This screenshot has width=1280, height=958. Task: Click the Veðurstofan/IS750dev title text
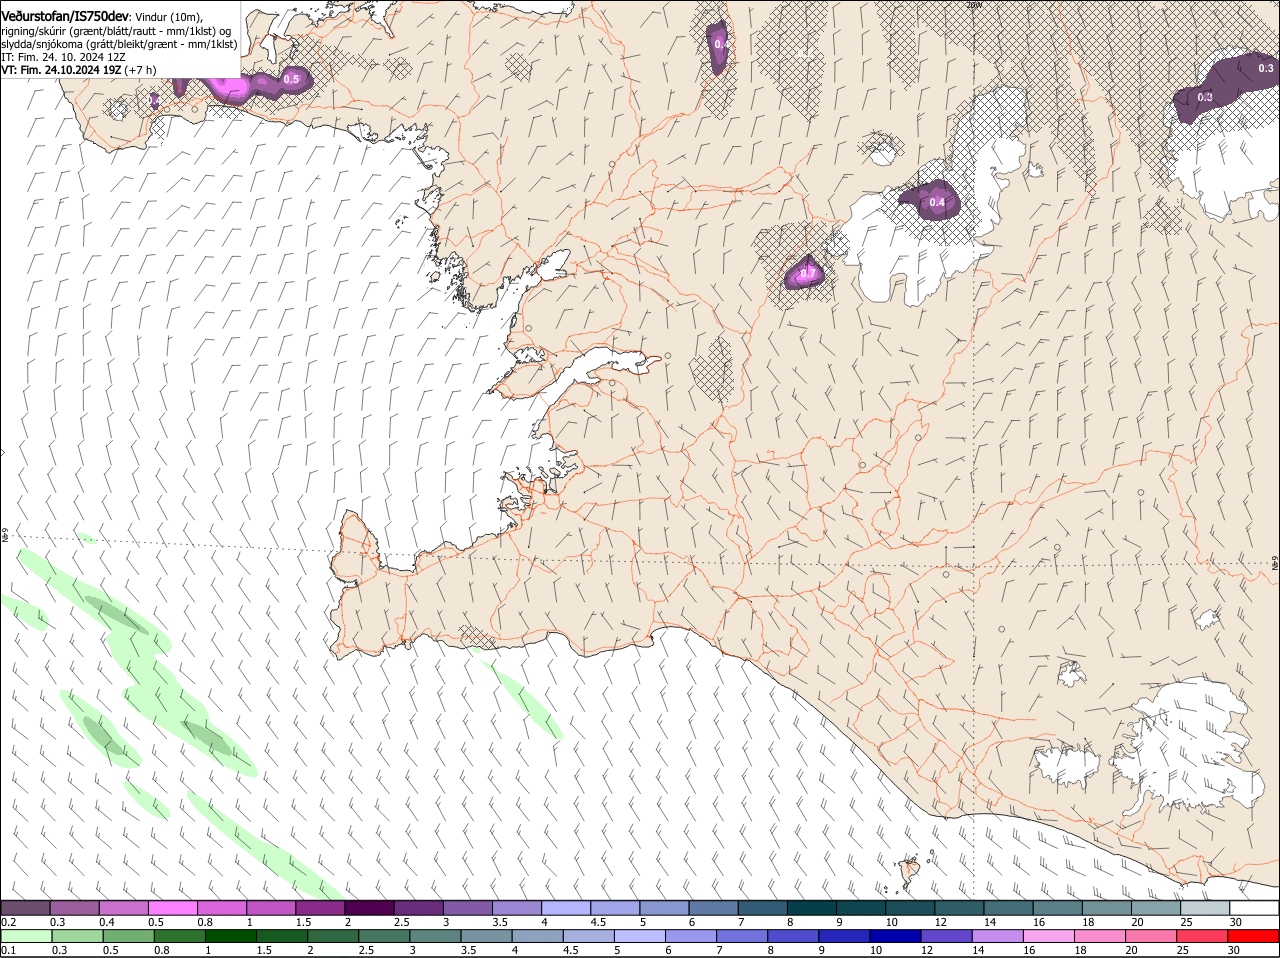[x=66, y=17]
